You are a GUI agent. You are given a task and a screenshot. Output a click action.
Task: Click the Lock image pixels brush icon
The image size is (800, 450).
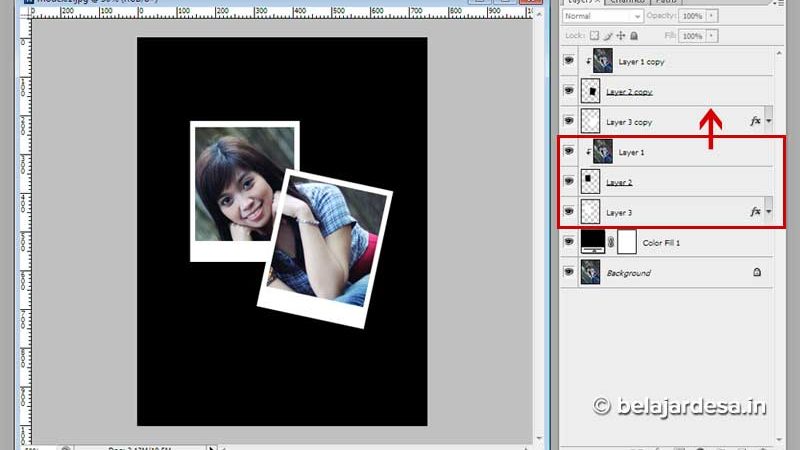coord(608,36)
